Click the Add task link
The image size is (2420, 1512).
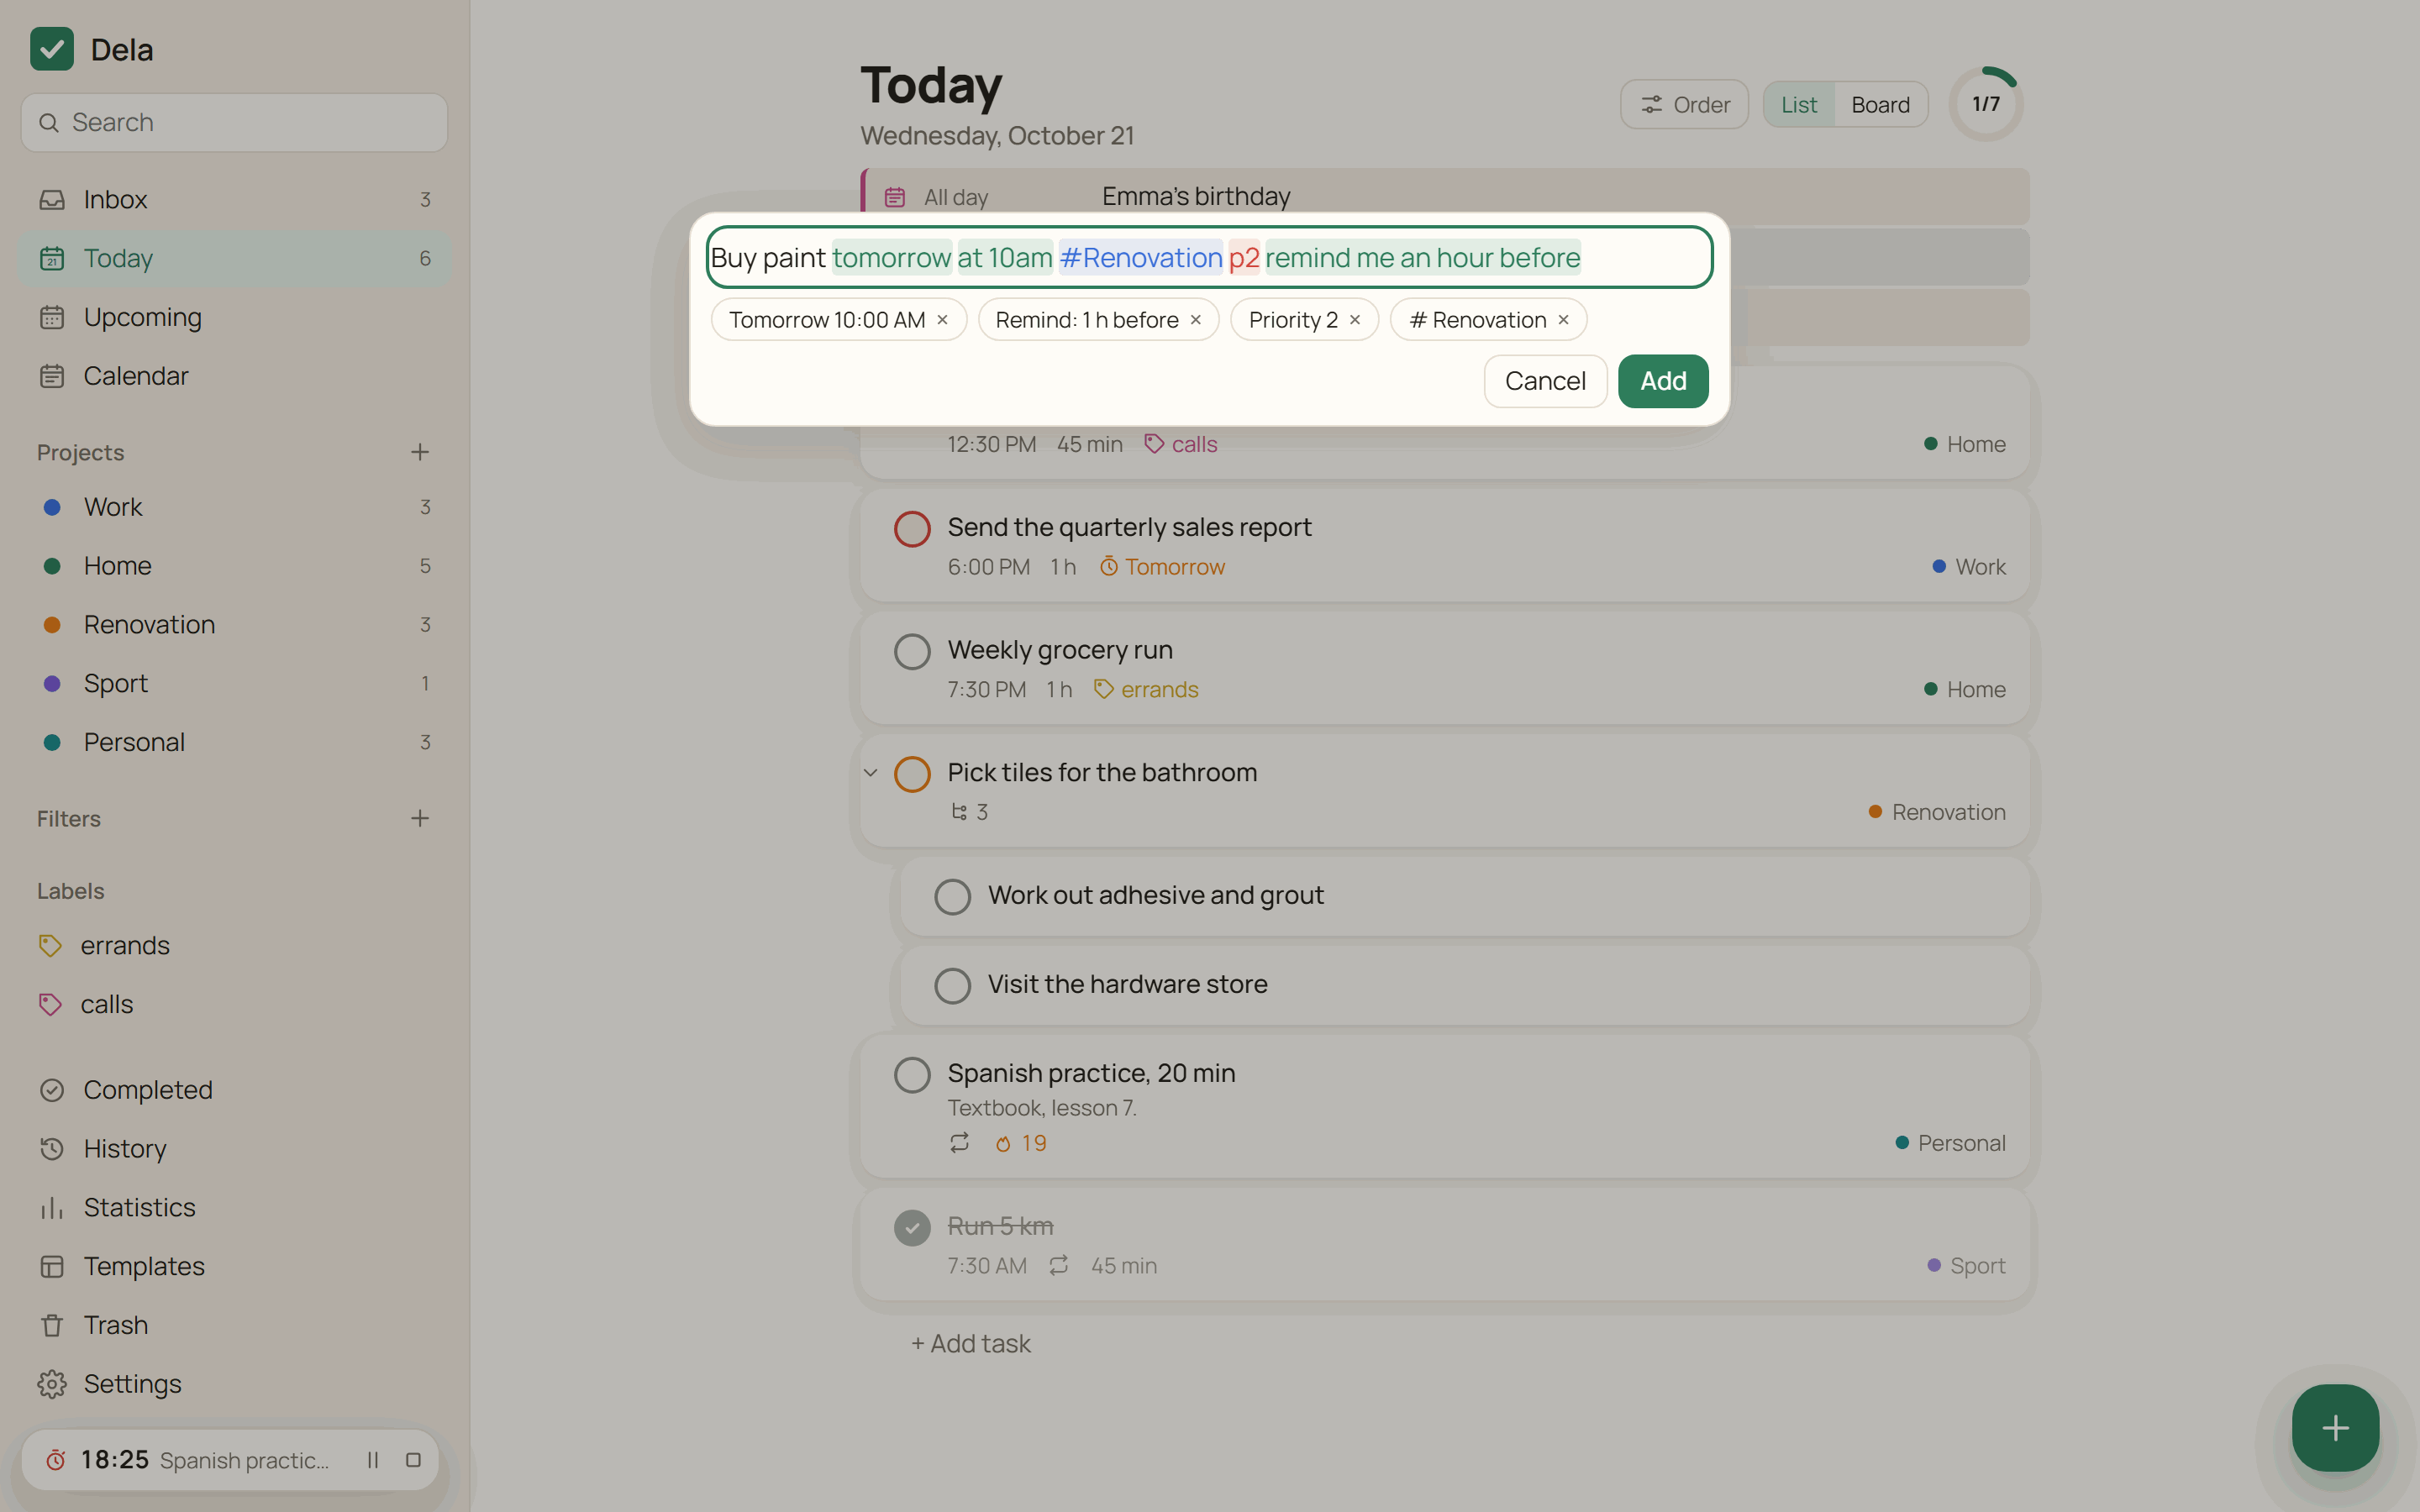(970, 1344)
